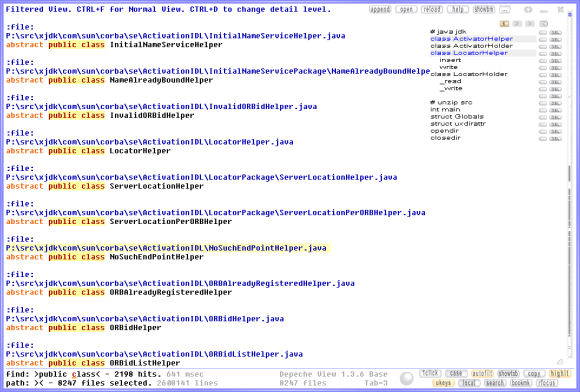The width and height of the screenshot is (580, 392).
Task: Jump to 'class ActivatorHolder' bookmark
Action: coord(472,46)
